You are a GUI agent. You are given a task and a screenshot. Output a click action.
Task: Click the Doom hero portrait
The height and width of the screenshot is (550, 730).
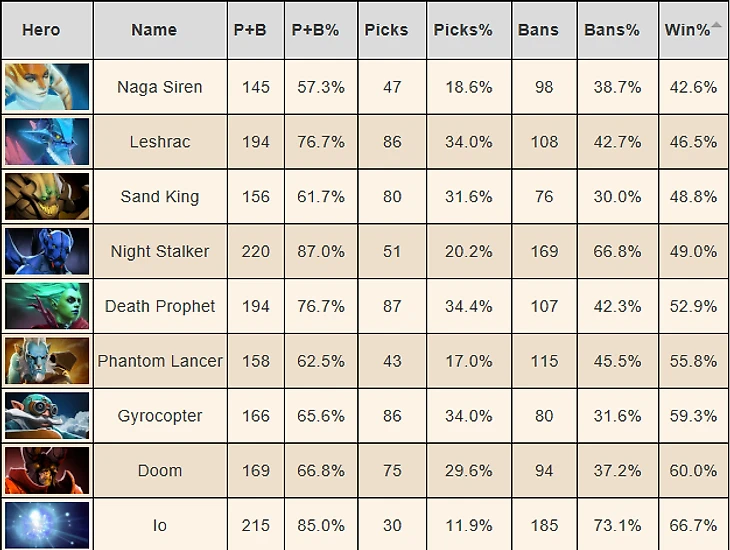pyautogui.click(x=47, y=470)
